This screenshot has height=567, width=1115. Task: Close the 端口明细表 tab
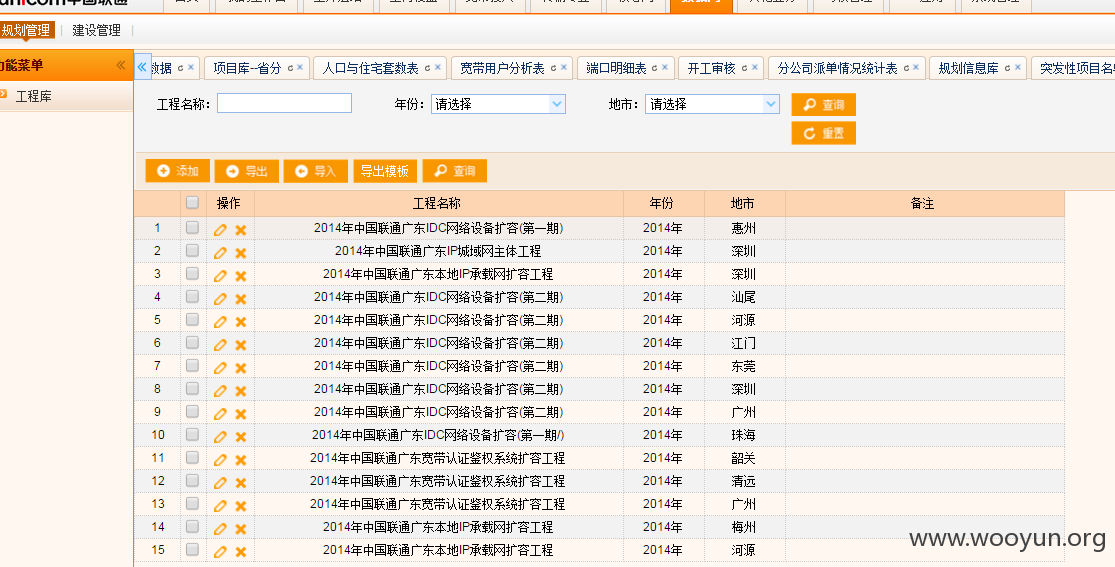(x=665, y=68)
